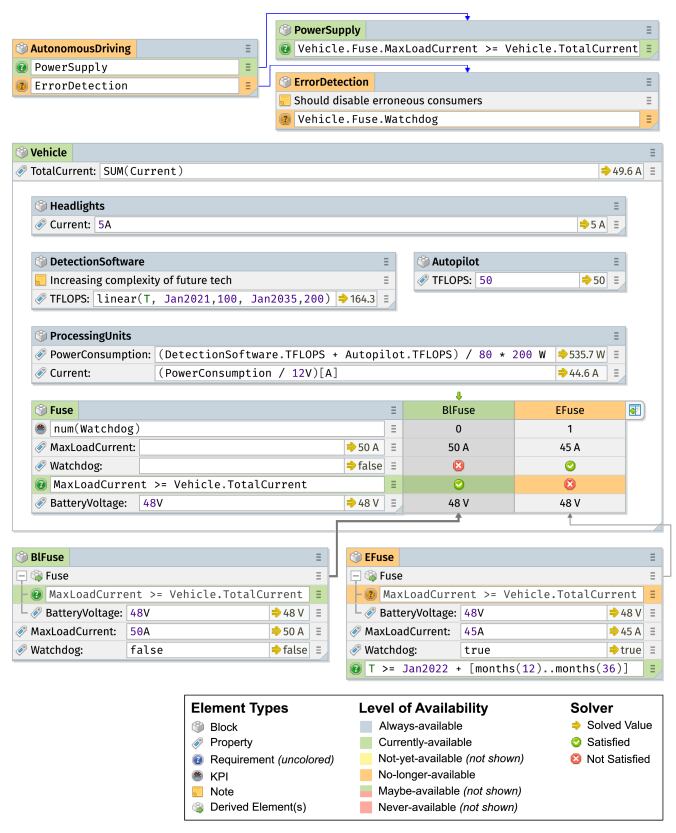This screenshot has height=833, width=676.
Task: Click the BlFuse block cube icon
Action: tap(21, 557)
